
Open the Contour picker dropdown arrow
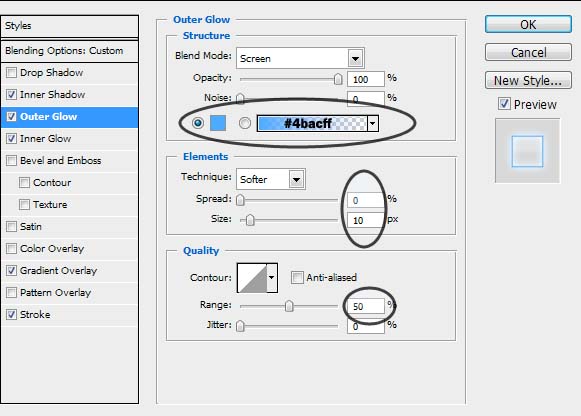click(x=272, y=278)
